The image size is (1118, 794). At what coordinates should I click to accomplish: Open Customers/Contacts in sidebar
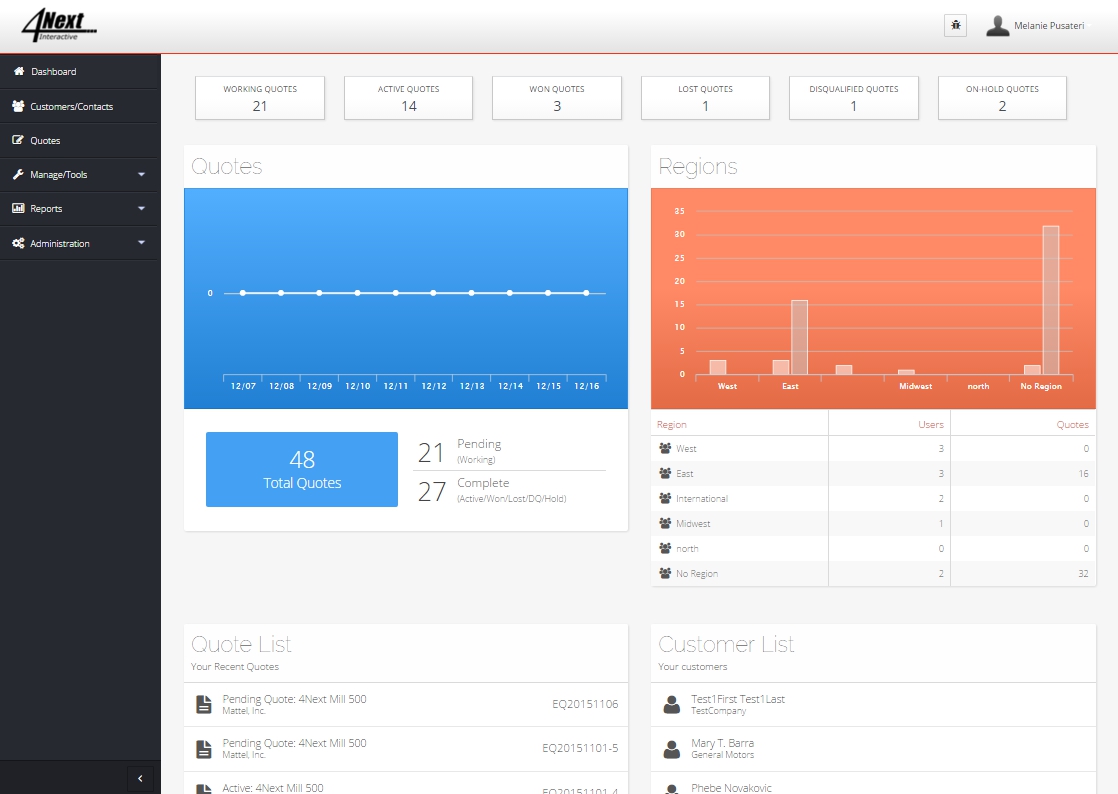80,106
